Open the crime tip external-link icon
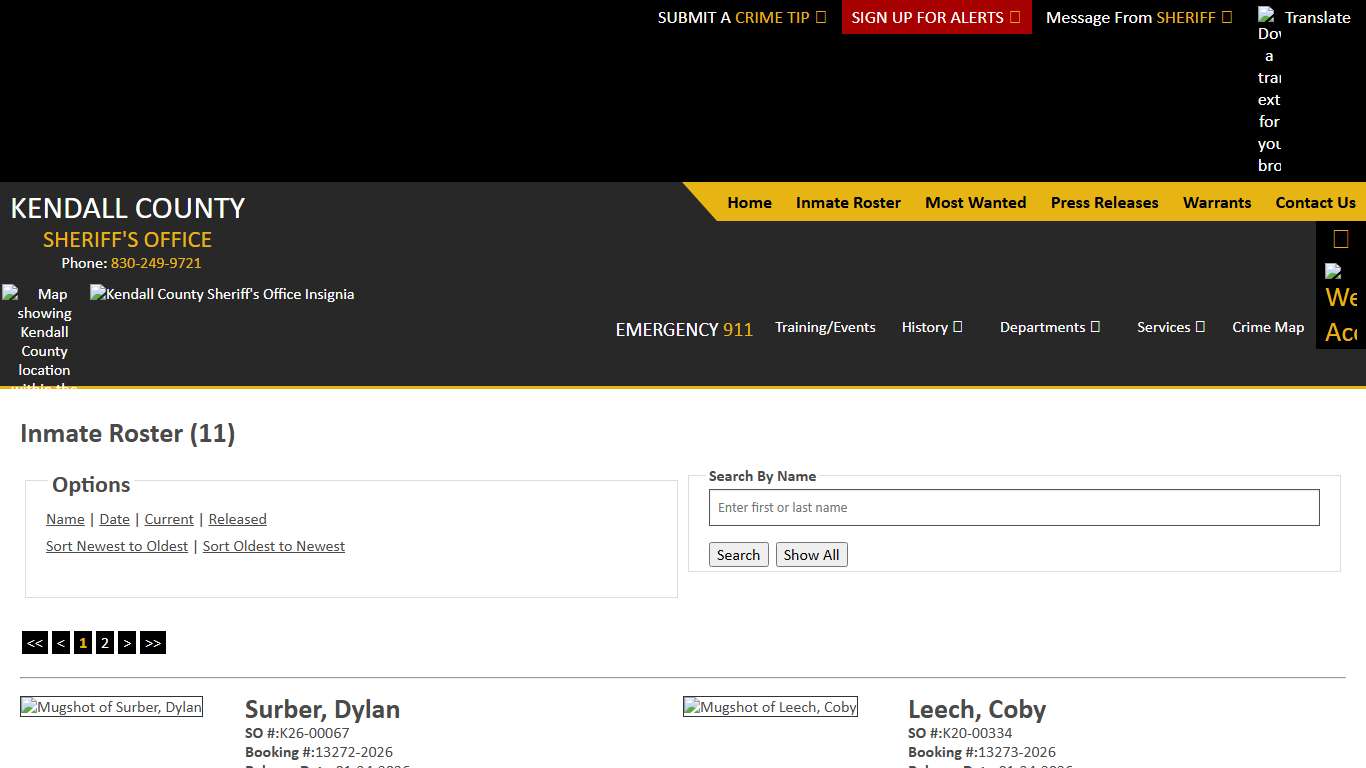Viewport: 1366px width, 768px height. pyautogui.click(x=820, y=17)
